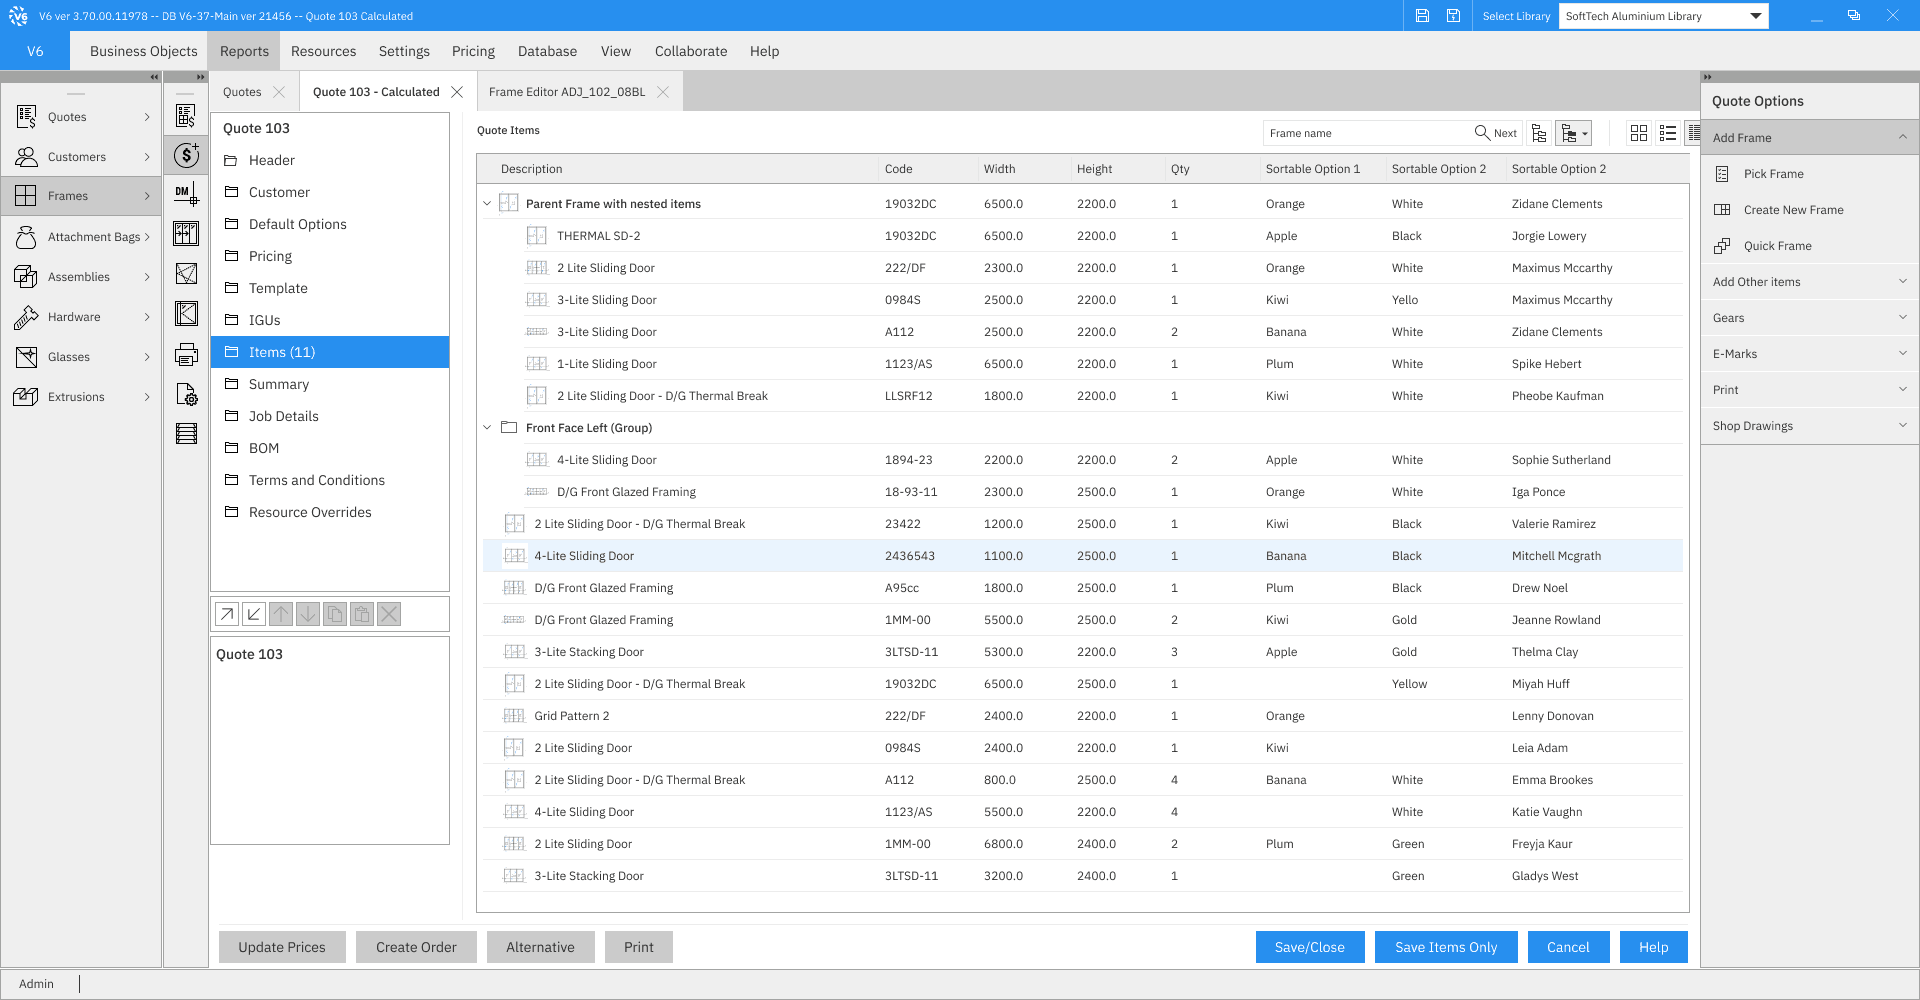Open the Pricing menu
This screenshot has width=1920, height=1000.
coord(473,51)
